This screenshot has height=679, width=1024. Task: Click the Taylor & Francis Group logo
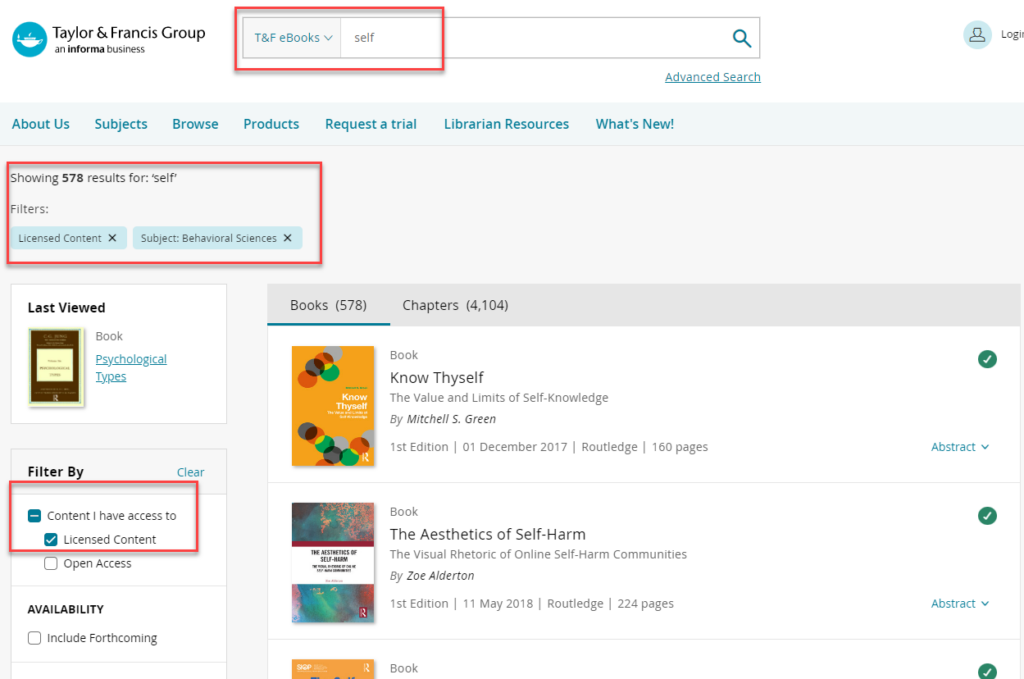click(x=108, y=39)
